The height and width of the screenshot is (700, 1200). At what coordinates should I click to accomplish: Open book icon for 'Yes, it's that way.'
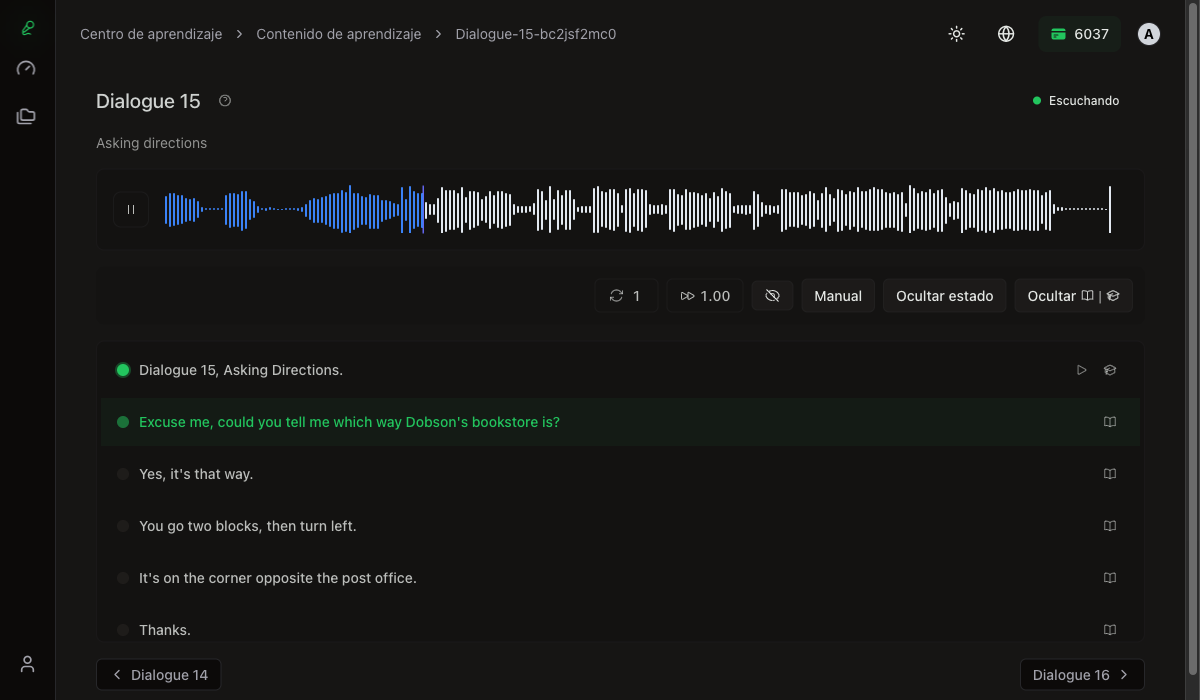(x=1109, y=474)
